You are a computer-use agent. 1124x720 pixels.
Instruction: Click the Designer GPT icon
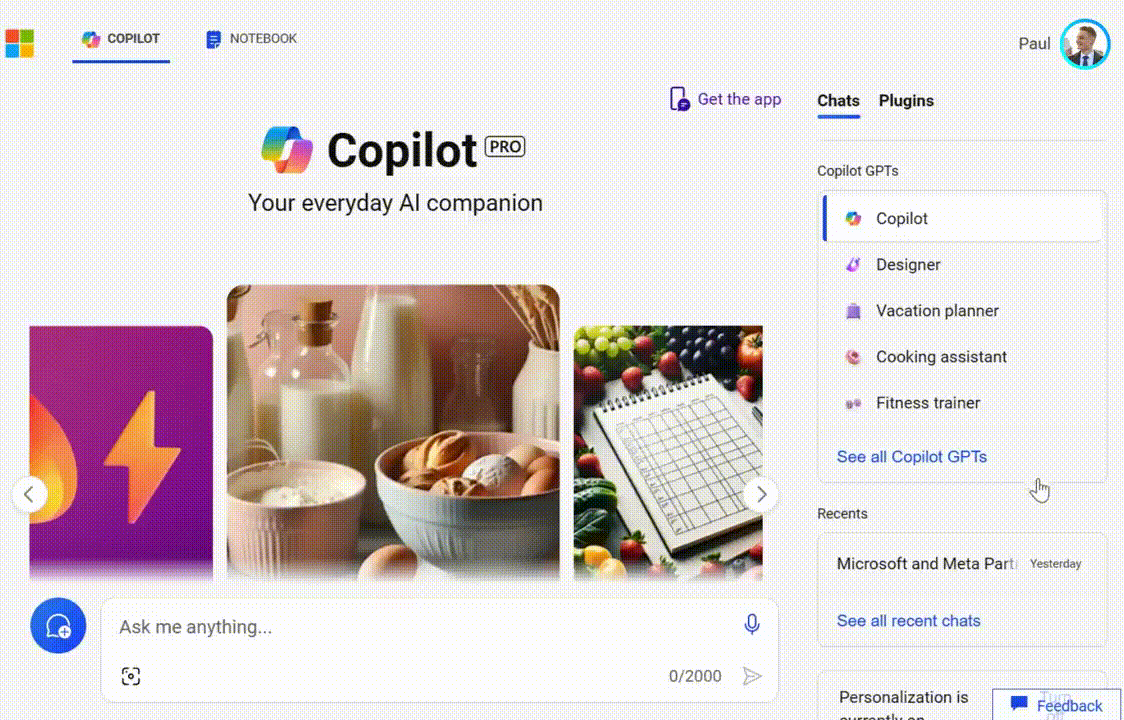click(x=853, y=265)
